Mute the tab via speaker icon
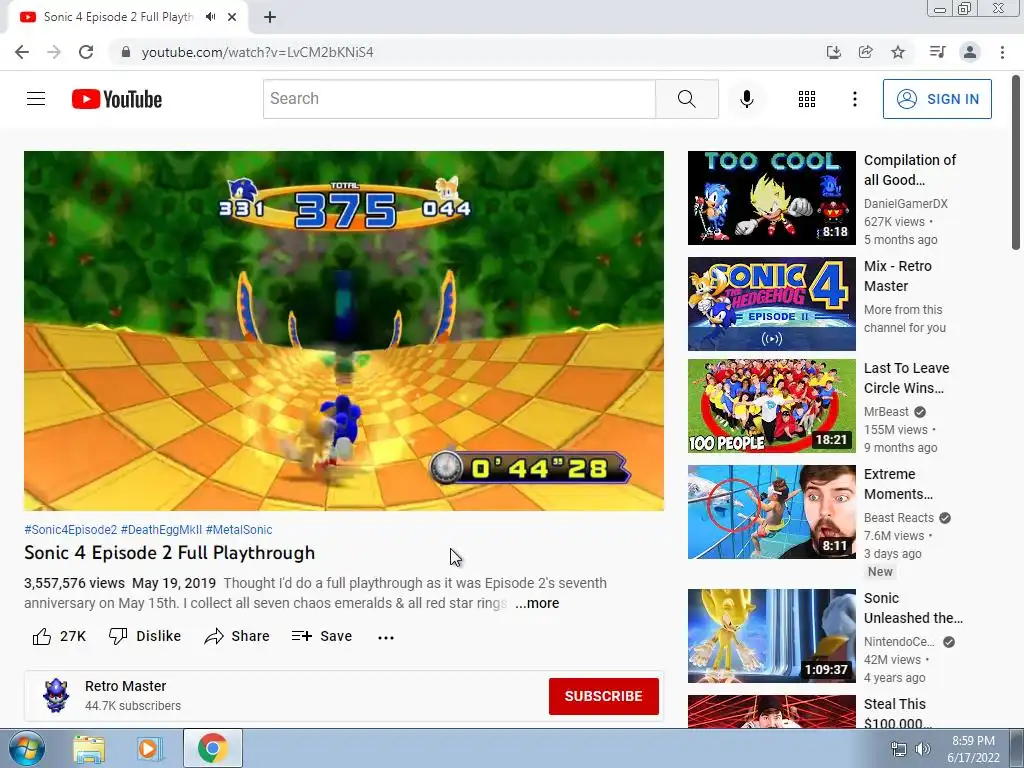The image size is (1024, 768). pos(210,17)
